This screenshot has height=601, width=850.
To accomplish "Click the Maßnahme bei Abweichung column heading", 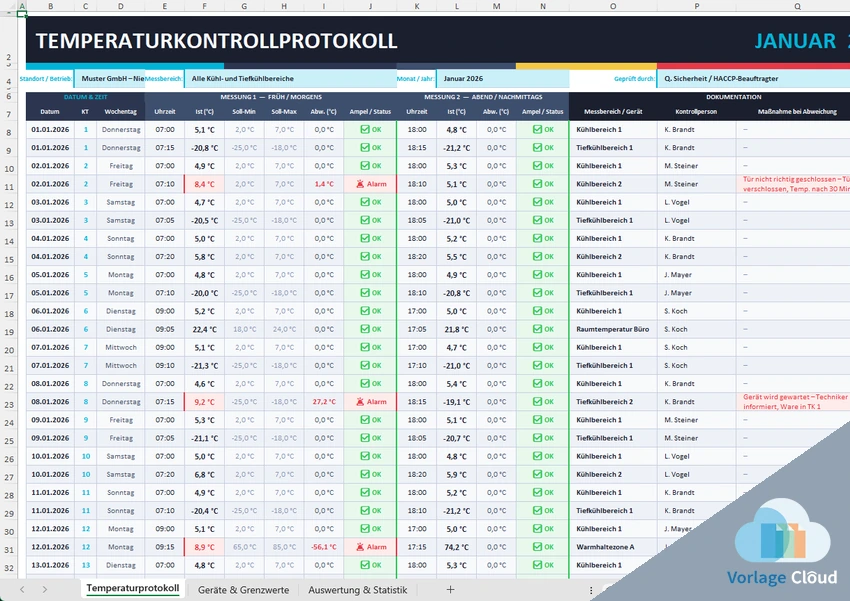I will pyautogui.click(x=797, y=112).
